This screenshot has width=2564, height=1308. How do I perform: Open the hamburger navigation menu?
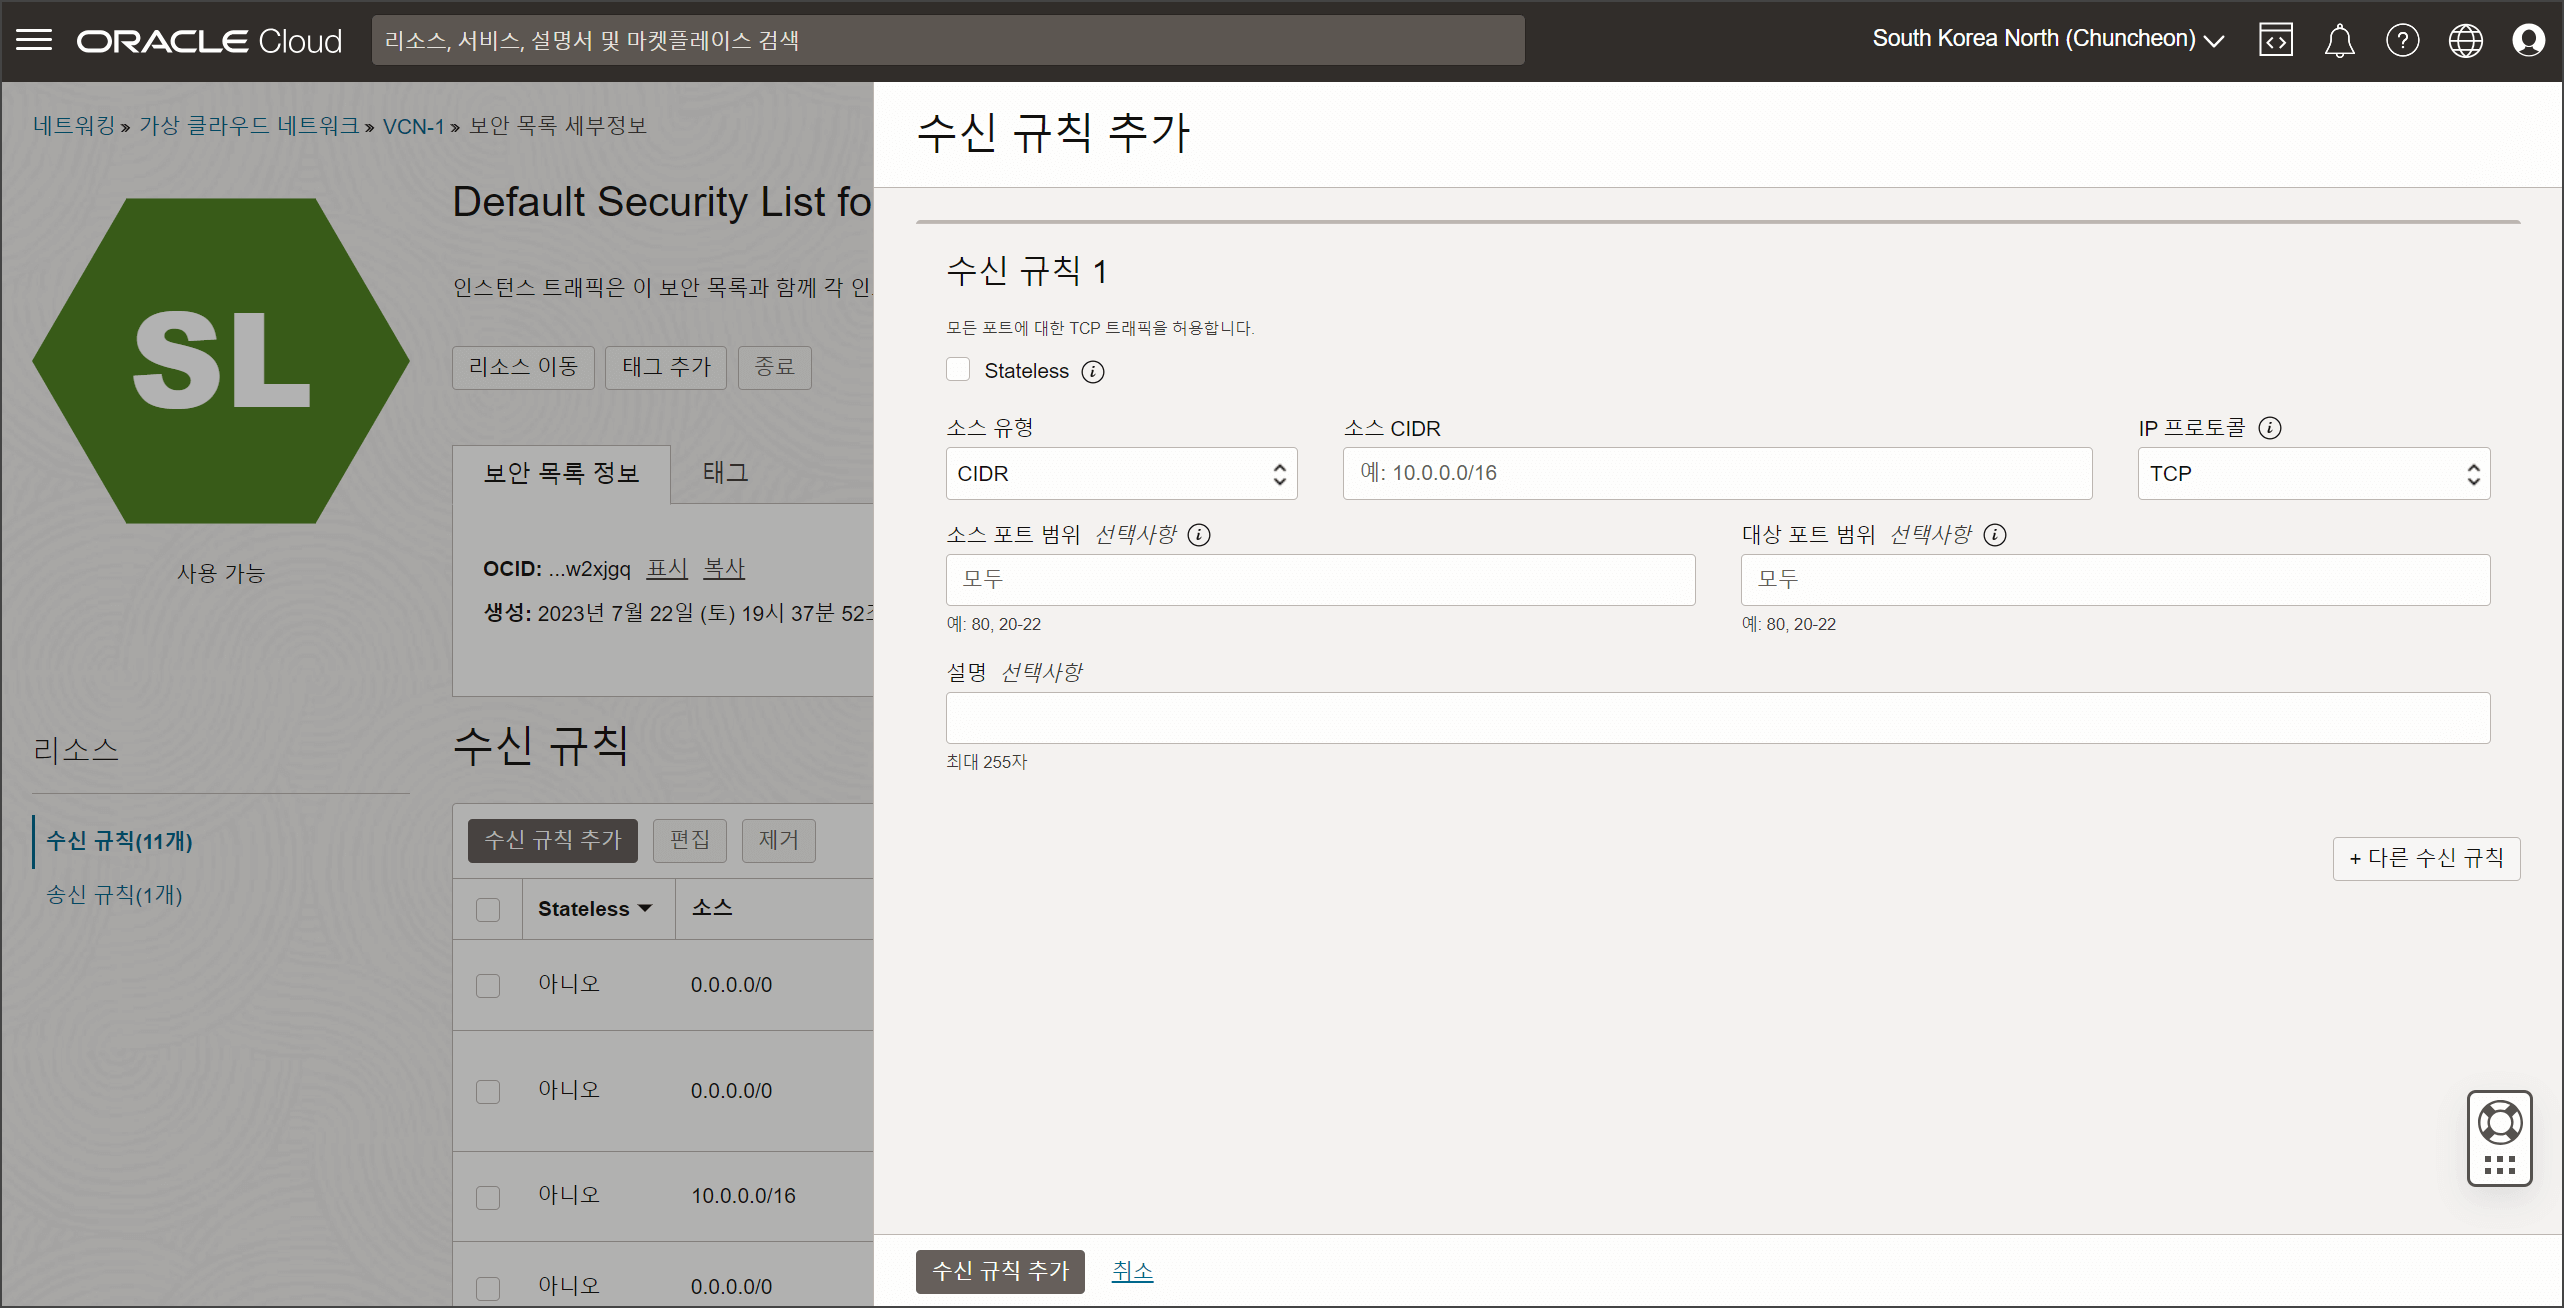34,40
